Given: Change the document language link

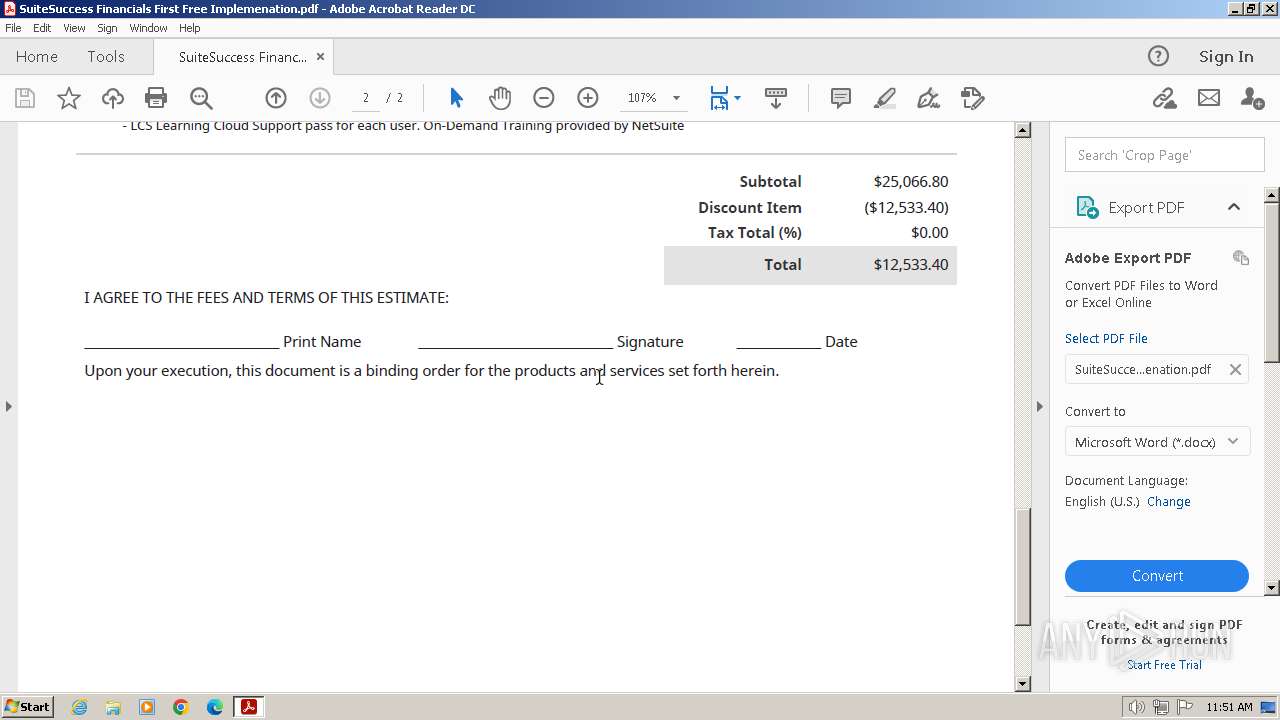Looking at the screenshot, I should point(1169,501).
